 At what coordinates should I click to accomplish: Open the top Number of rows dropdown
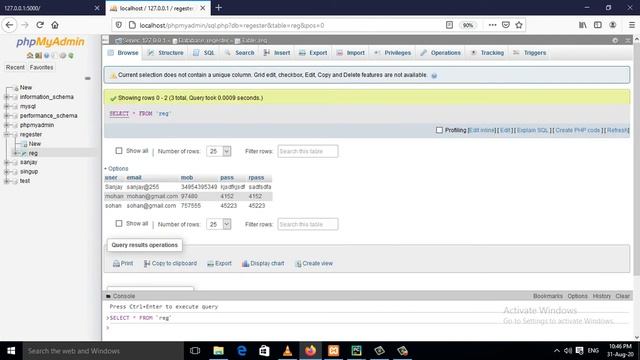click(219, 151)
